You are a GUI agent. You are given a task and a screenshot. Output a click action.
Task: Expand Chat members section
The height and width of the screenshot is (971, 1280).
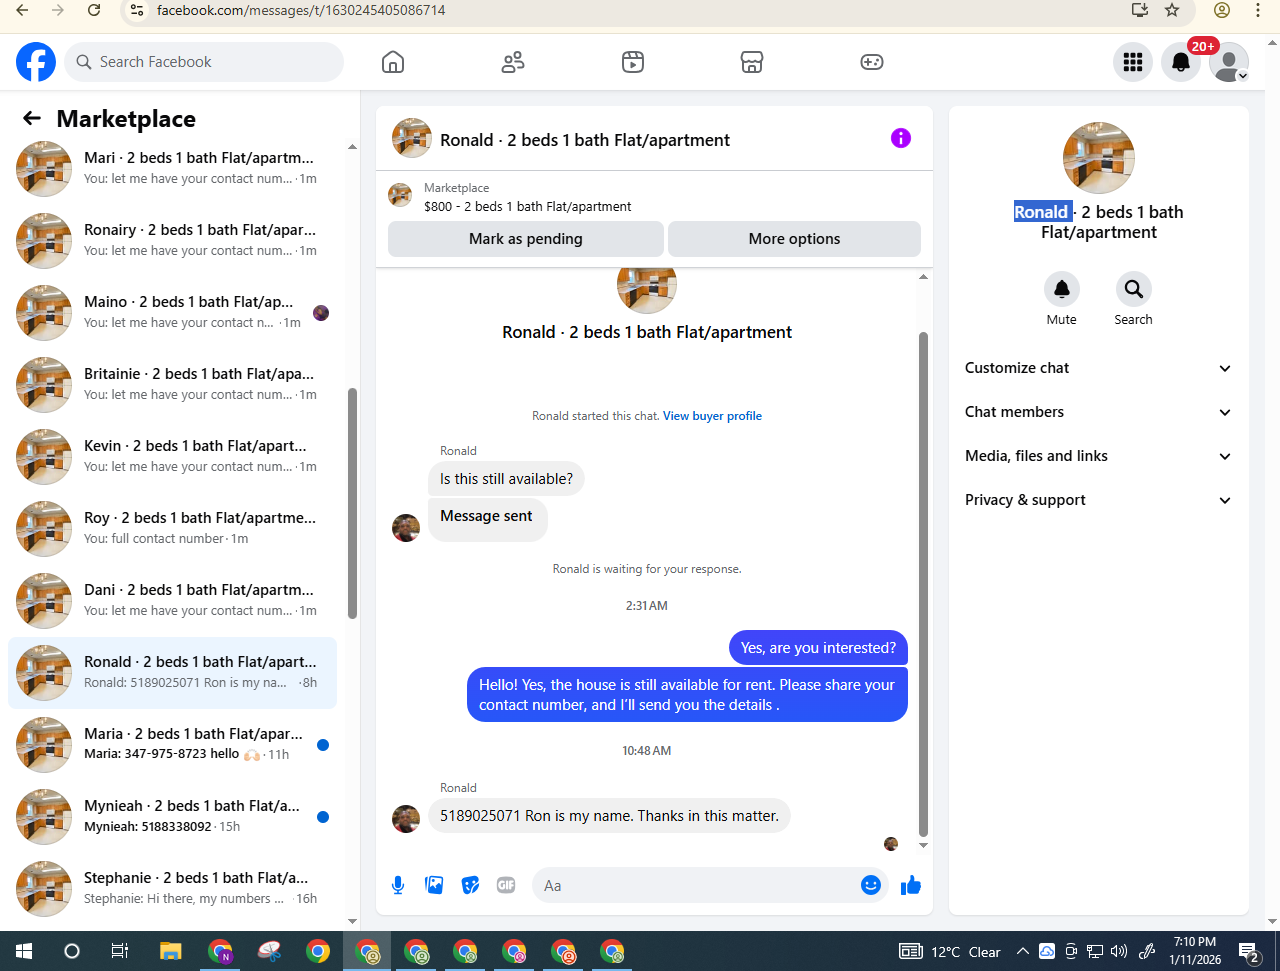(1099, 412)
